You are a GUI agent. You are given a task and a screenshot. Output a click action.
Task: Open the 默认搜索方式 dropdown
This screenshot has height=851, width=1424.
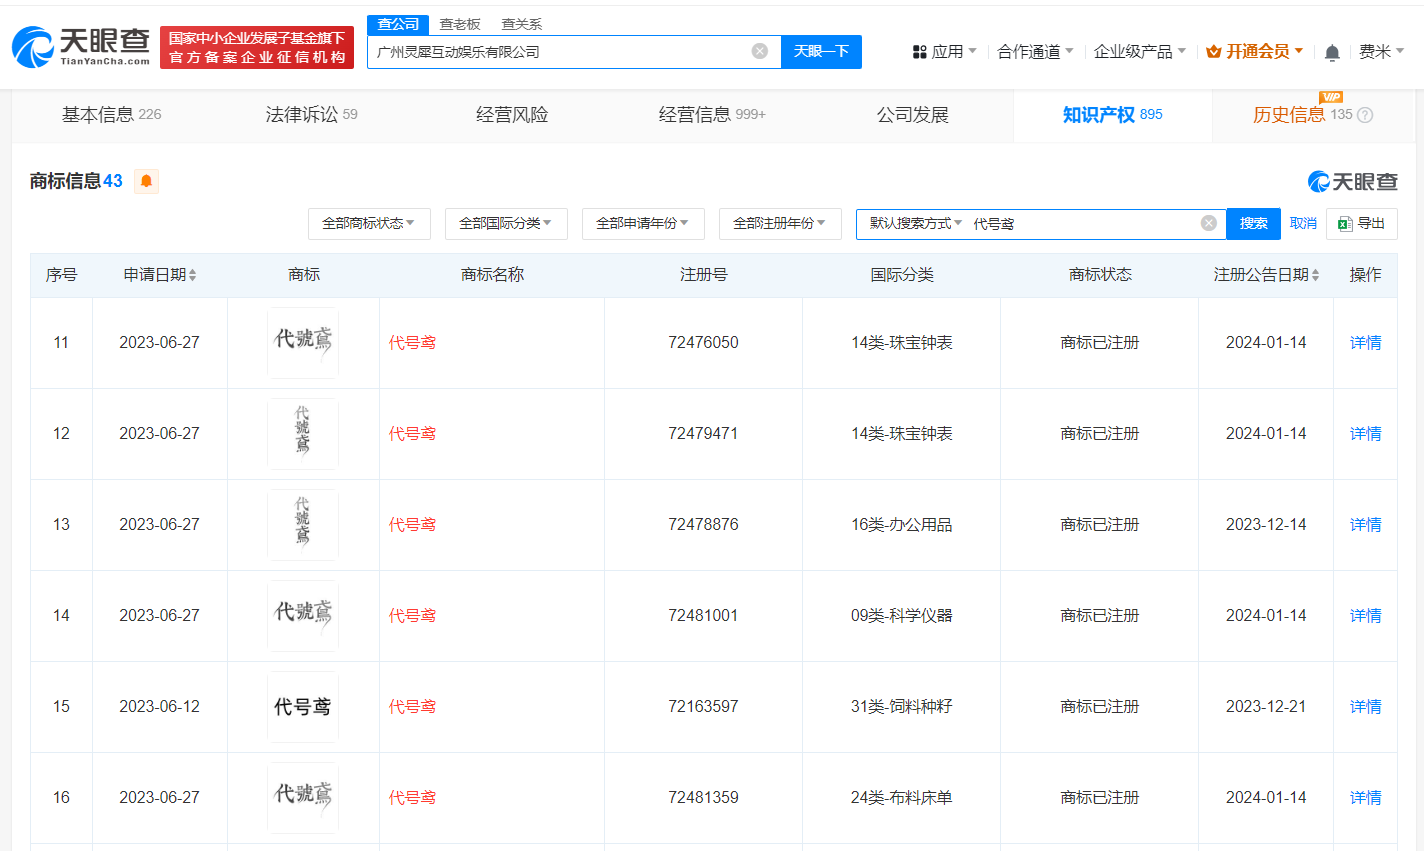tap(915, 223)
